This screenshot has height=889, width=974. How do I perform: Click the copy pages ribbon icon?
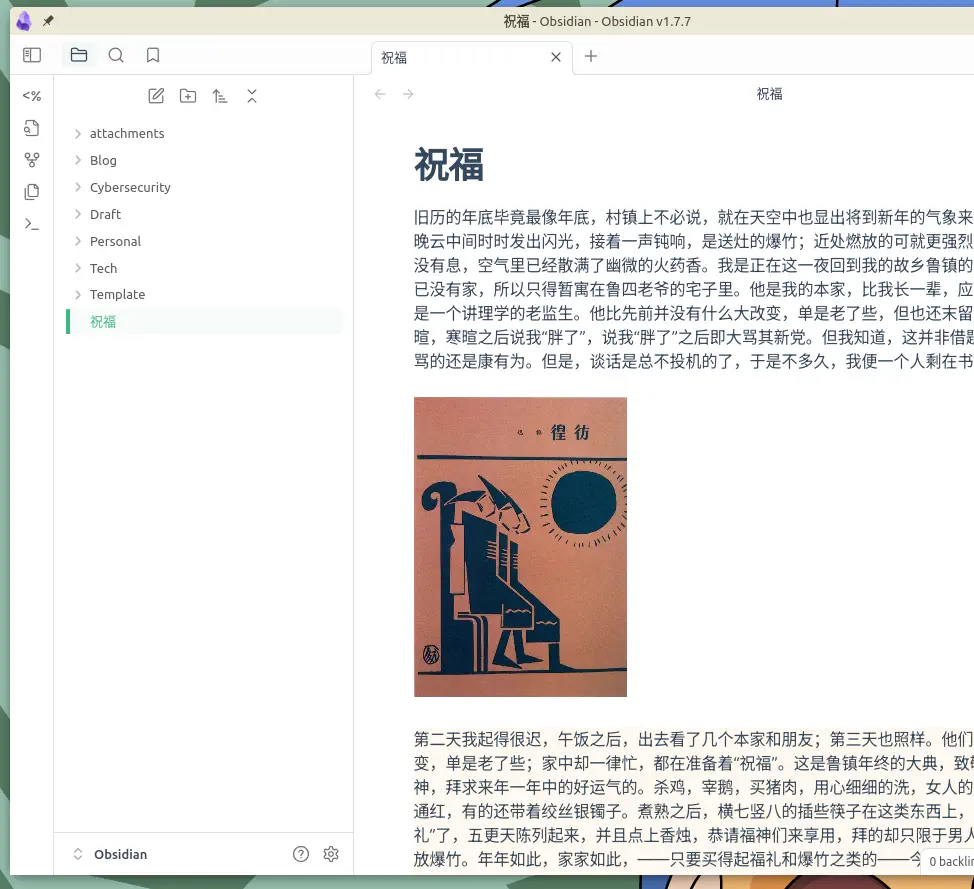coord(32,192)
